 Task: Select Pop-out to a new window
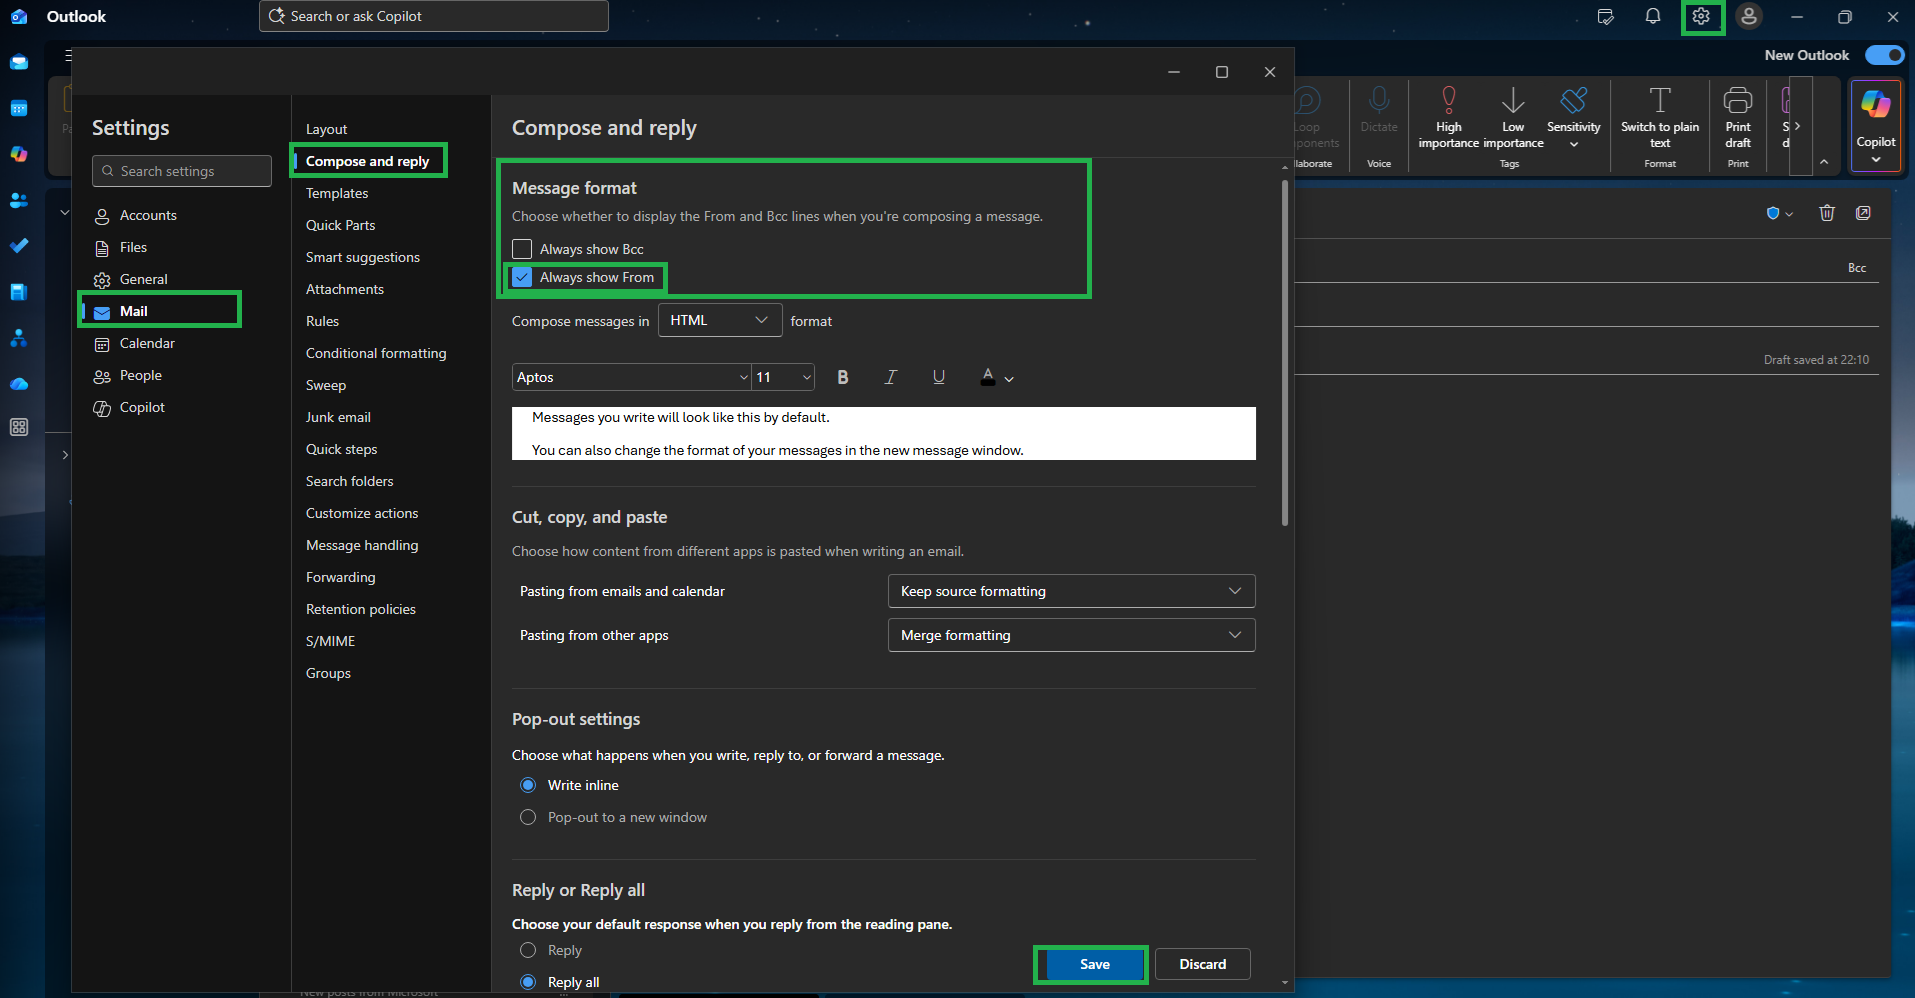click(528, 817)
